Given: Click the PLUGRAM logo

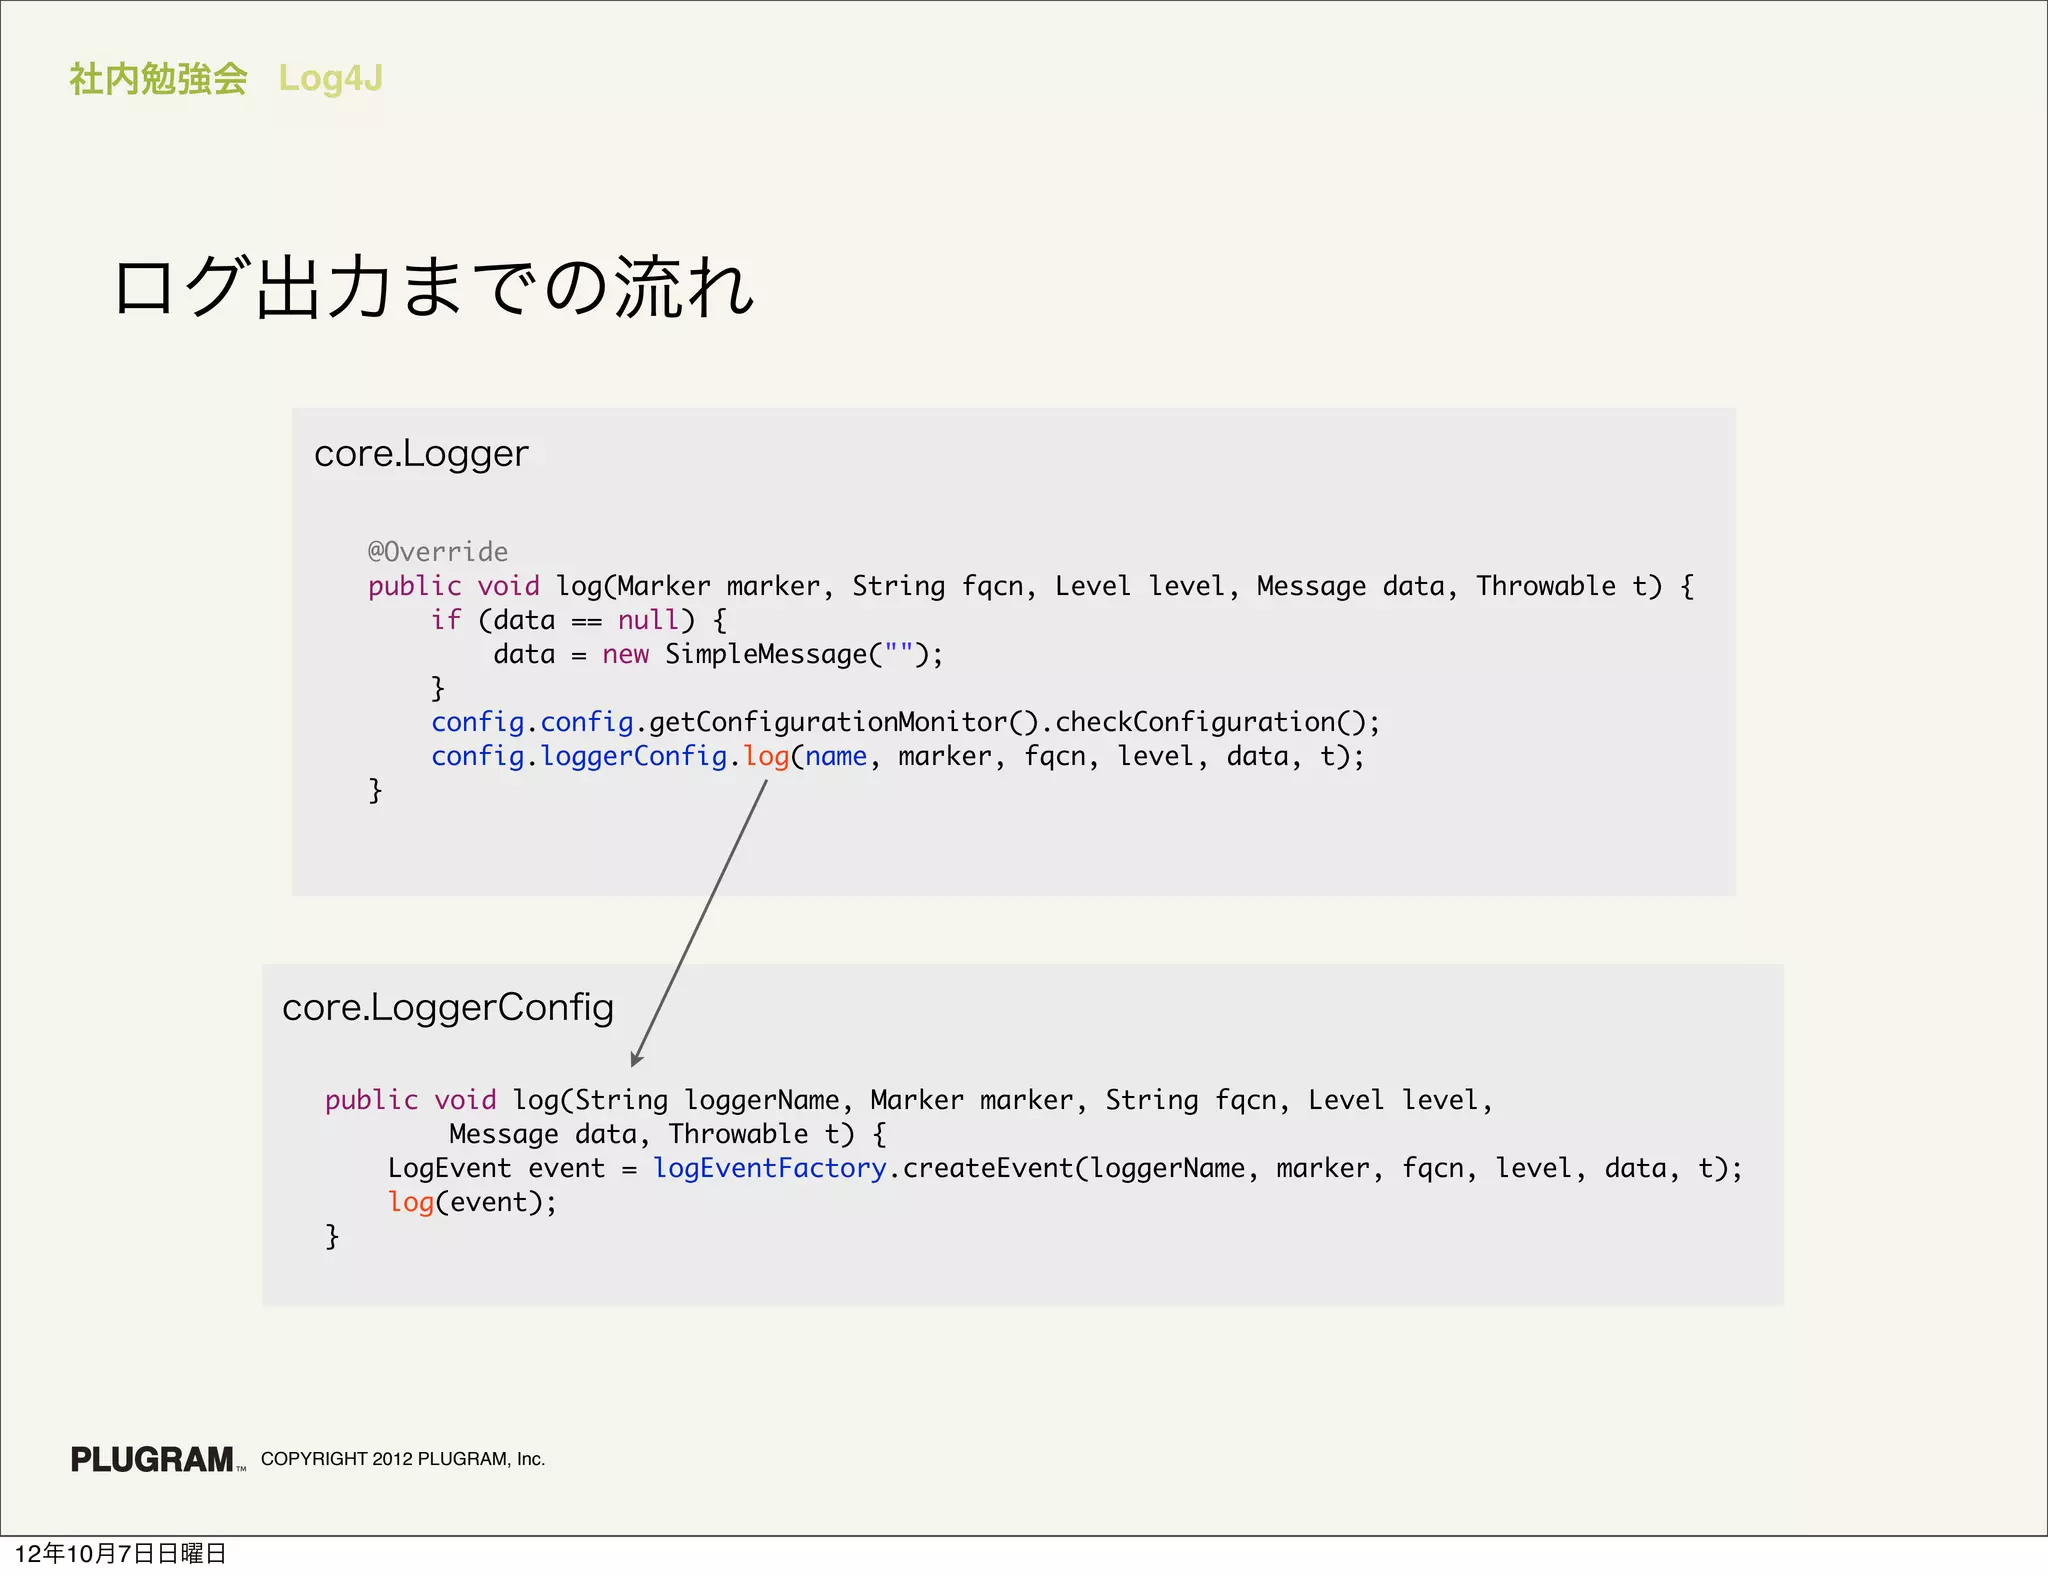Looking at the screenshot, I should pos(157,1460).
